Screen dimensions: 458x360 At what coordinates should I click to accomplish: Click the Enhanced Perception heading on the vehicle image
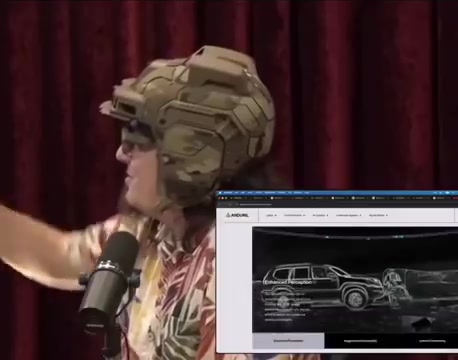[288, 282]
